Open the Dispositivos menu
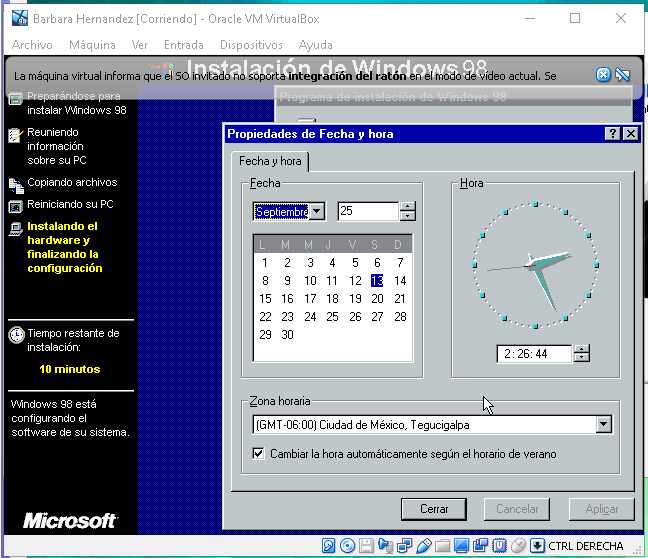648x558 pixels. click(x=251, y=45)
